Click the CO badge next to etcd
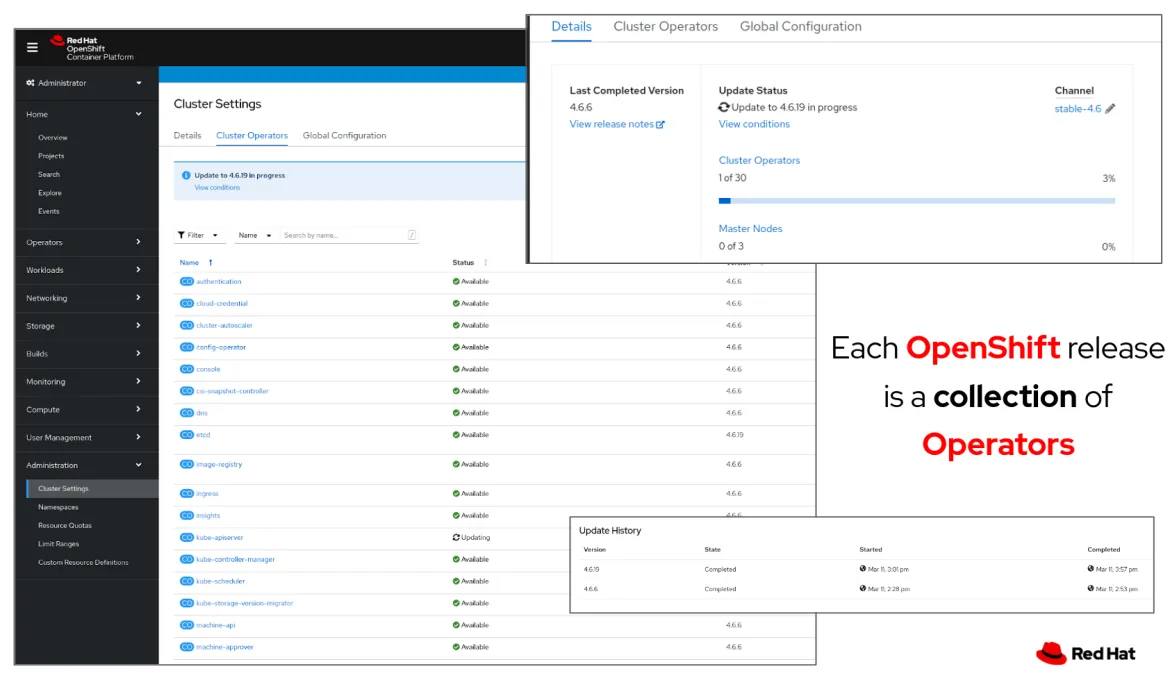Screen dimensions: 1170x678 [x=186, y=435]
